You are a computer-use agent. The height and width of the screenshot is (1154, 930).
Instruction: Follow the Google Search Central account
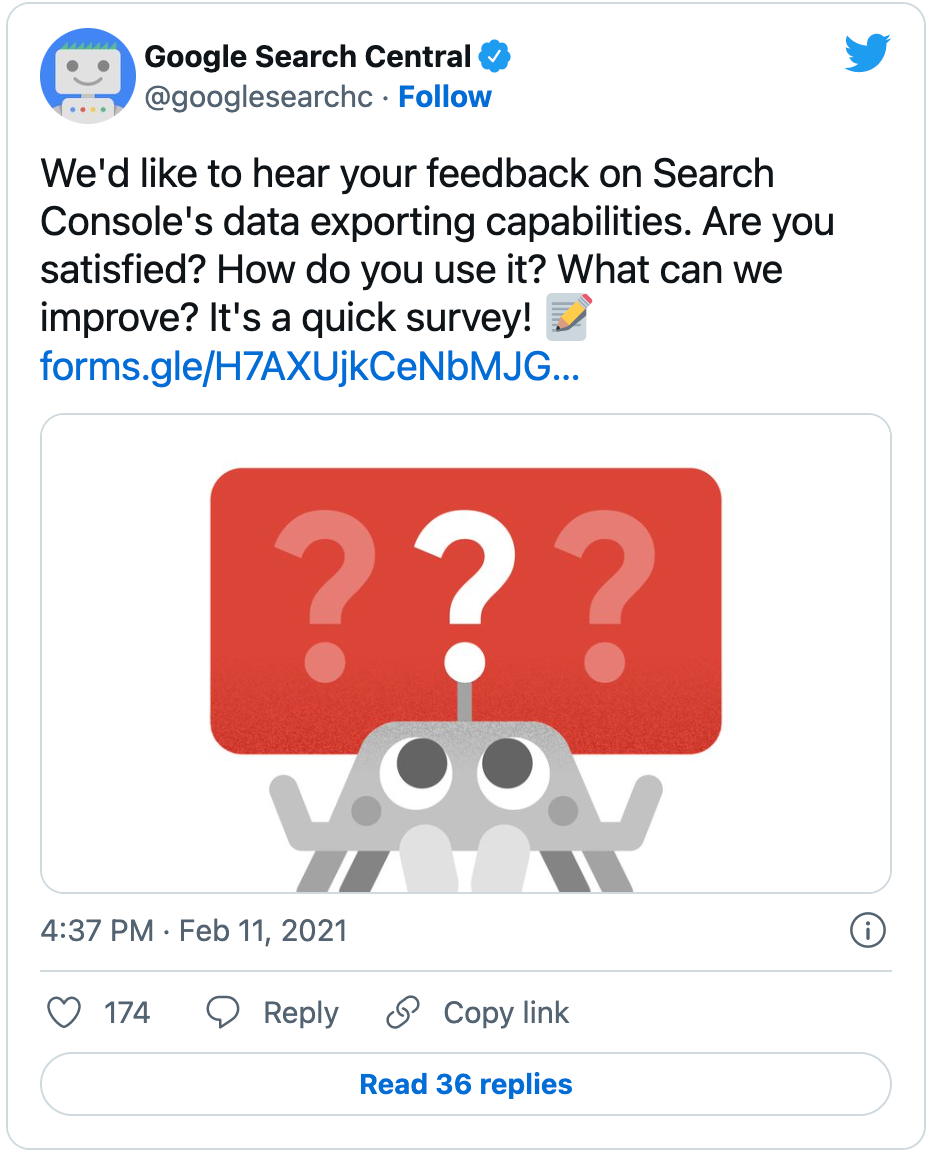[x=444, y=96]
